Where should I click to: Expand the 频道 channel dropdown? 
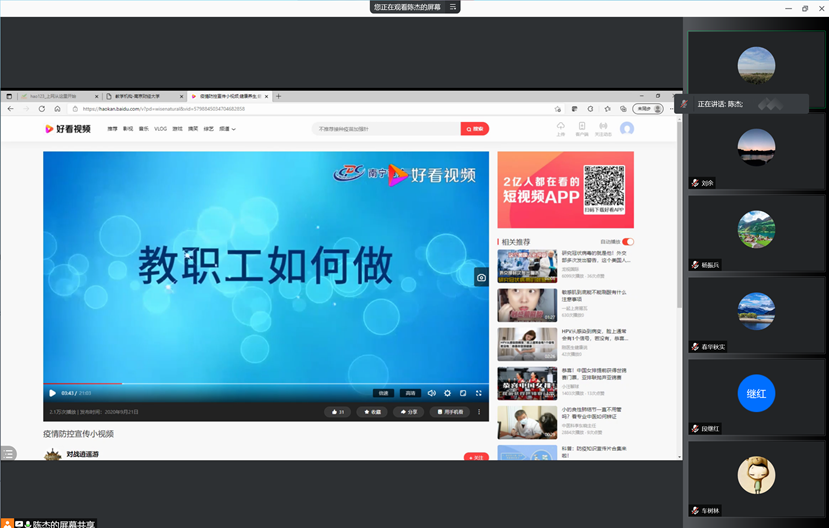pyautogui.click(x=226, y=129)
